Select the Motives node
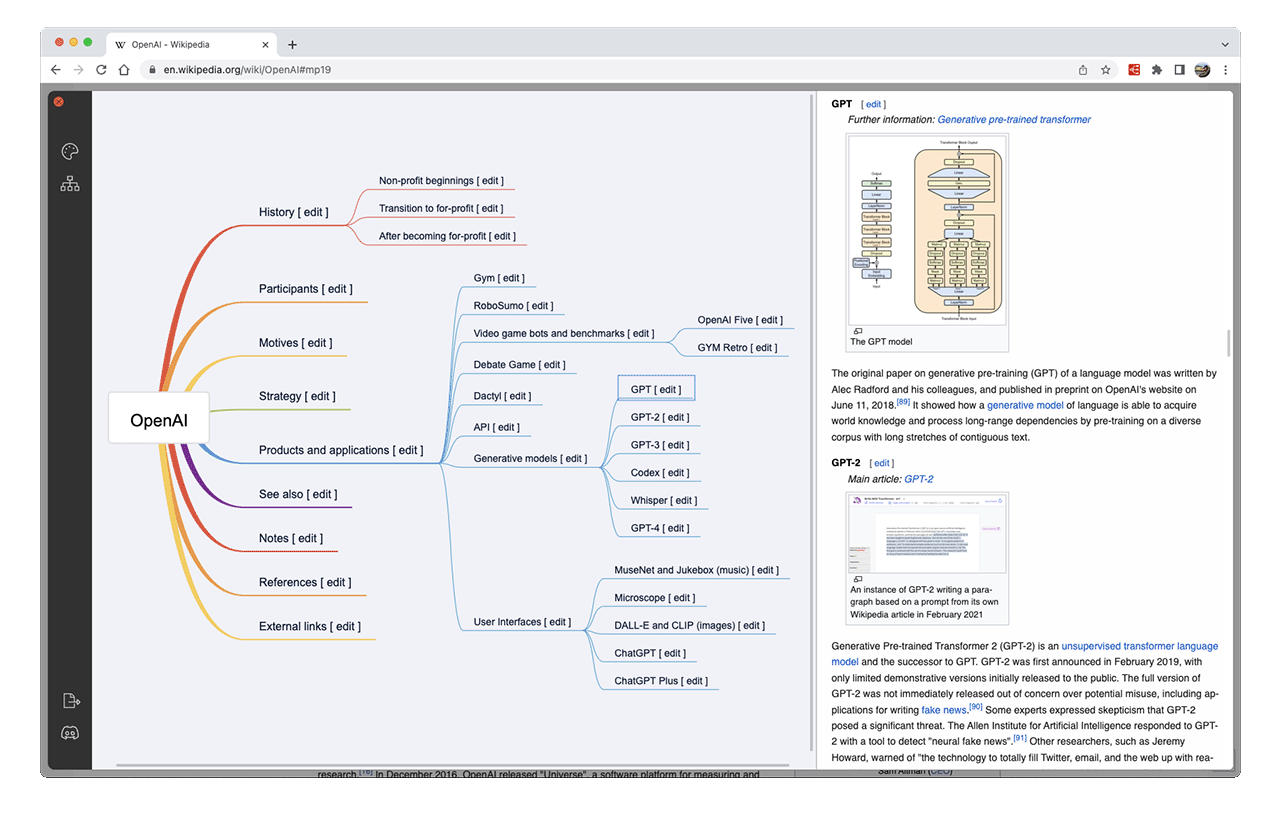1280x830 pixels. pos(295,343)
